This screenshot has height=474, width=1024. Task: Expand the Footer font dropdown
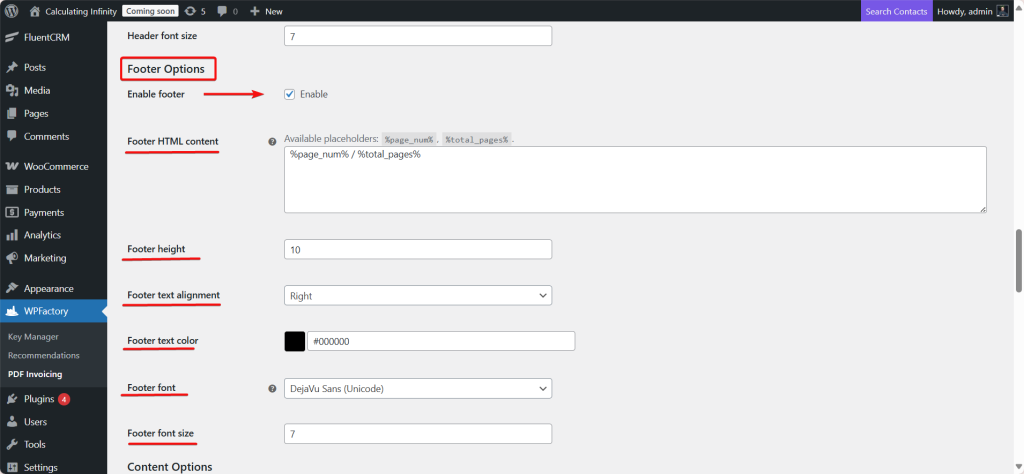(x=418, y=388)
